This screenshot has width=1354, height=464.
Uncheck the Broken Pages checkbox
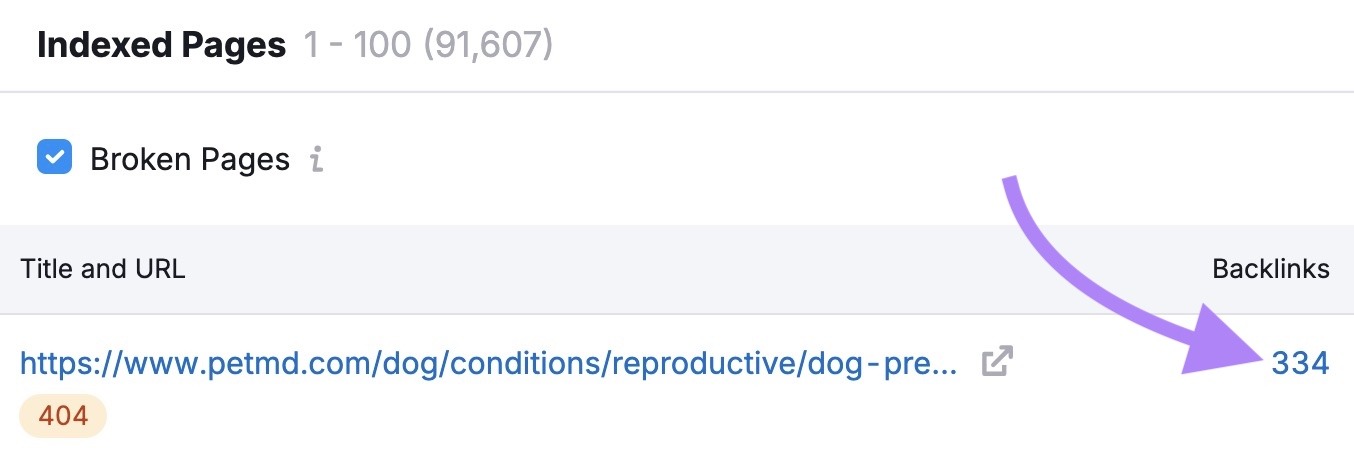[x=54, y=158]
